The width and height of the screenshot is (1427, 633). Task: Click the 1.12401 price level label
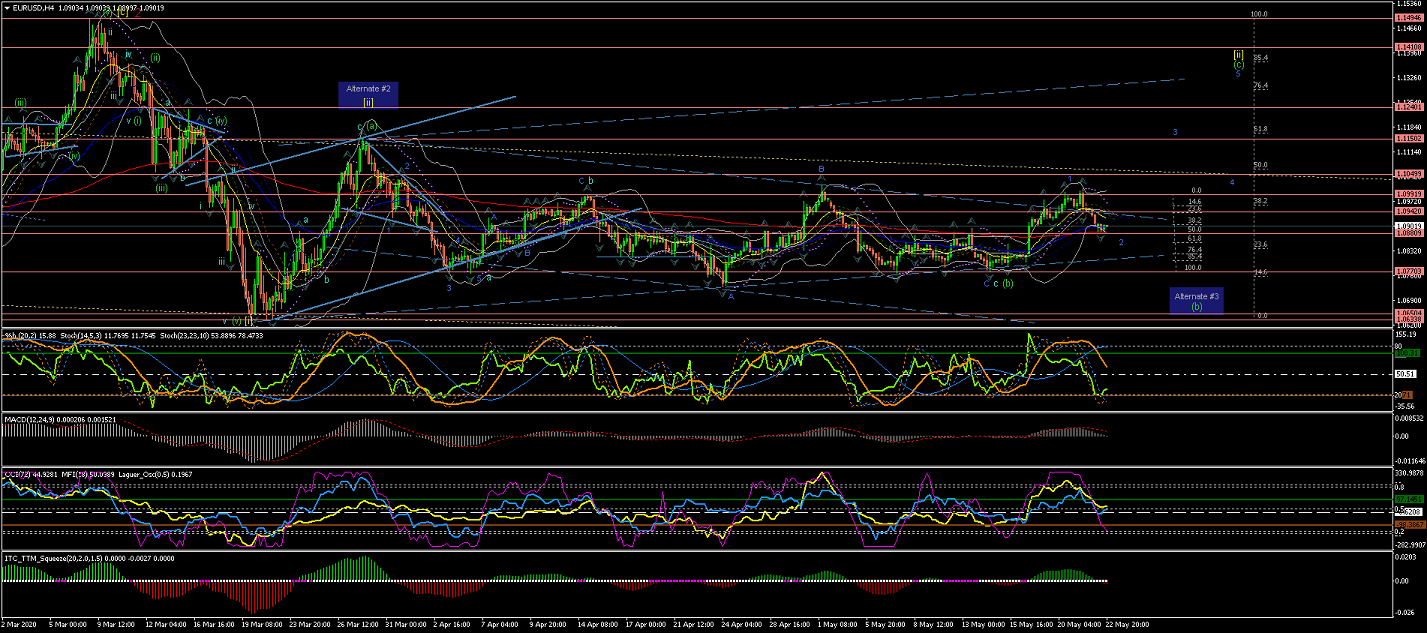(x=1411, y=107)
